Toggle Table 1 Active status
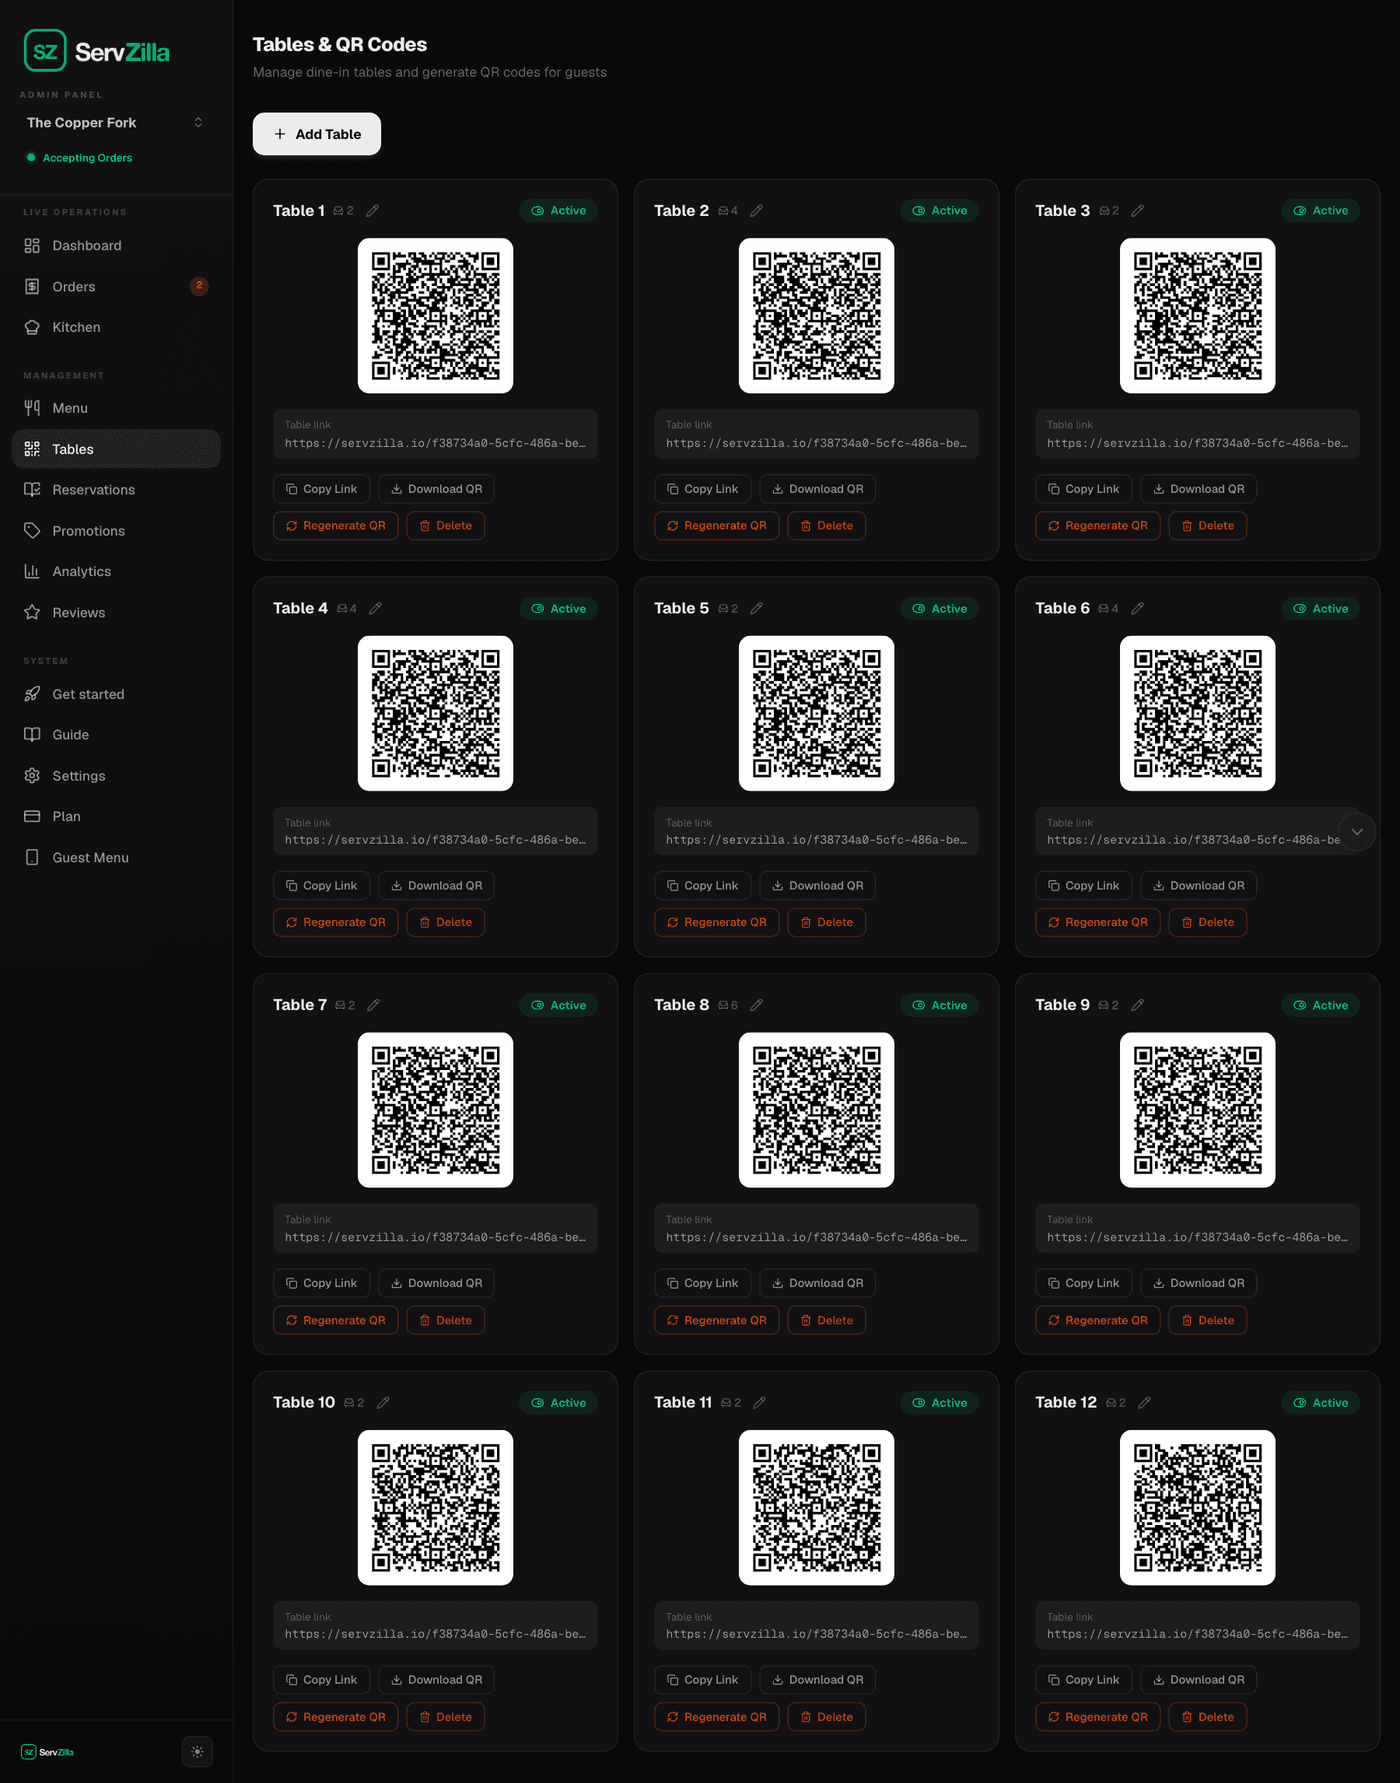This screenshot has height=1783, width=1400. coord(559,211)
